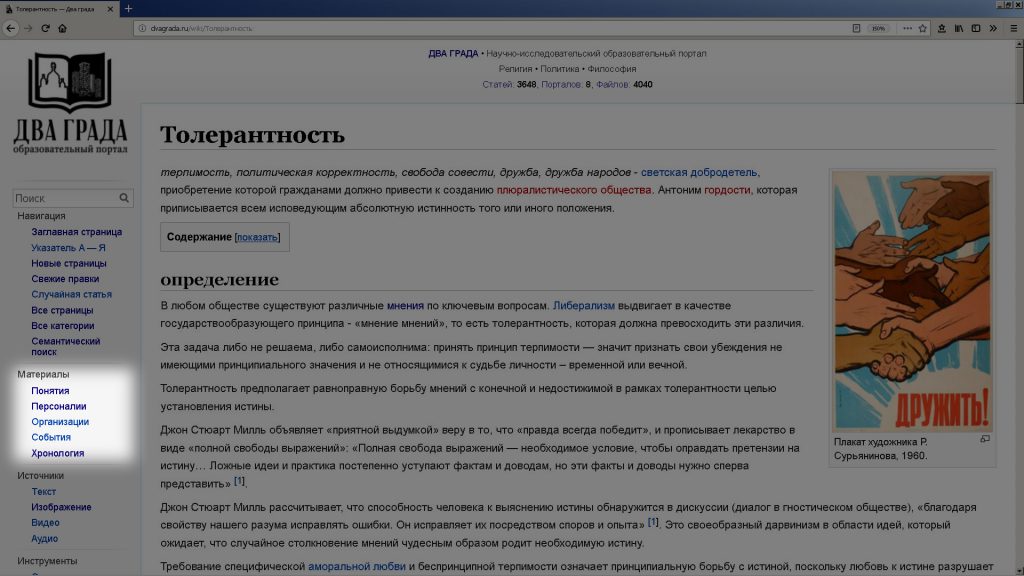Click the browser forward arrow
The height and width of the screenshot is (576, 1024).
(27, 28)
